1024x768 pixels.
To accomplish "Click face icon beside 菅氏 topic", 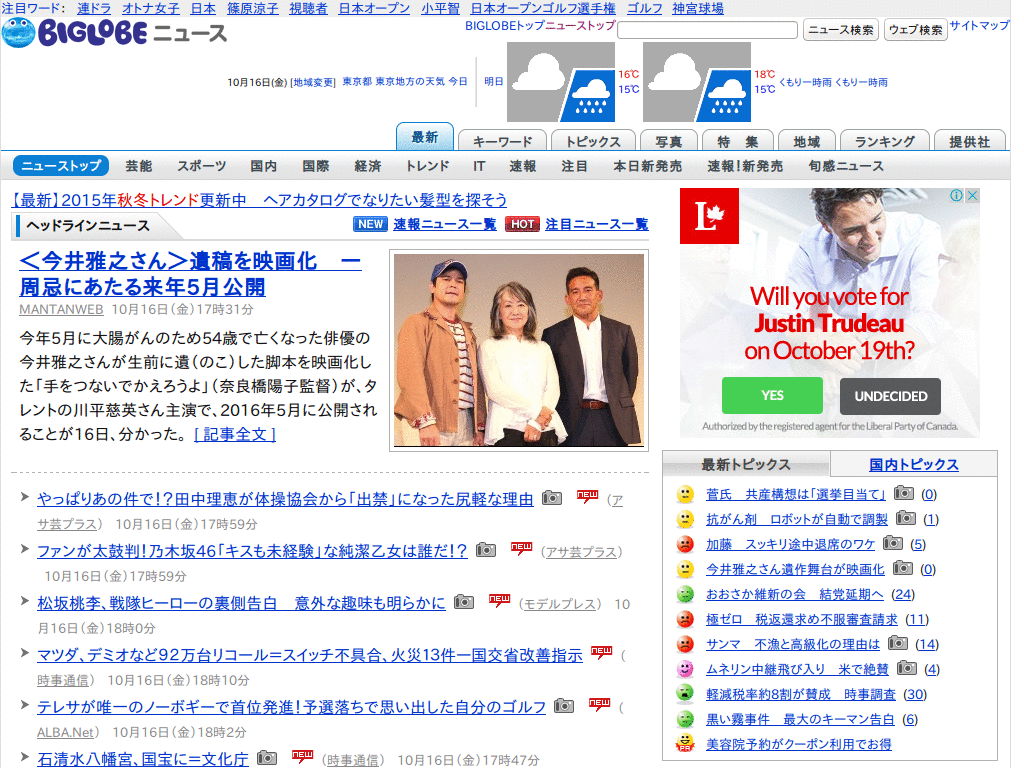I will click(x=685, y=494).
